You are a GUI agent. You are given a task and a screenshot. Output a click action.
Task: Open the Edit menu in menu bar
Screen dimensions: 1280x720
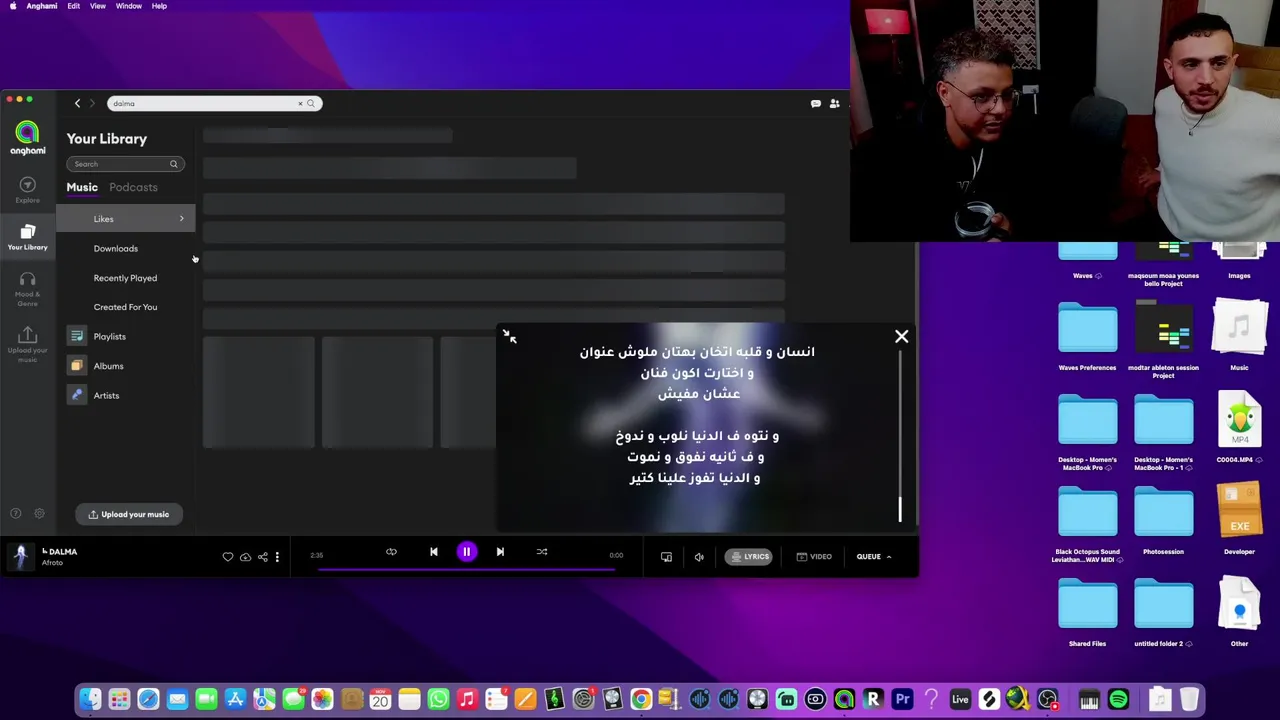pyautogui.click(x=74, y=6)
